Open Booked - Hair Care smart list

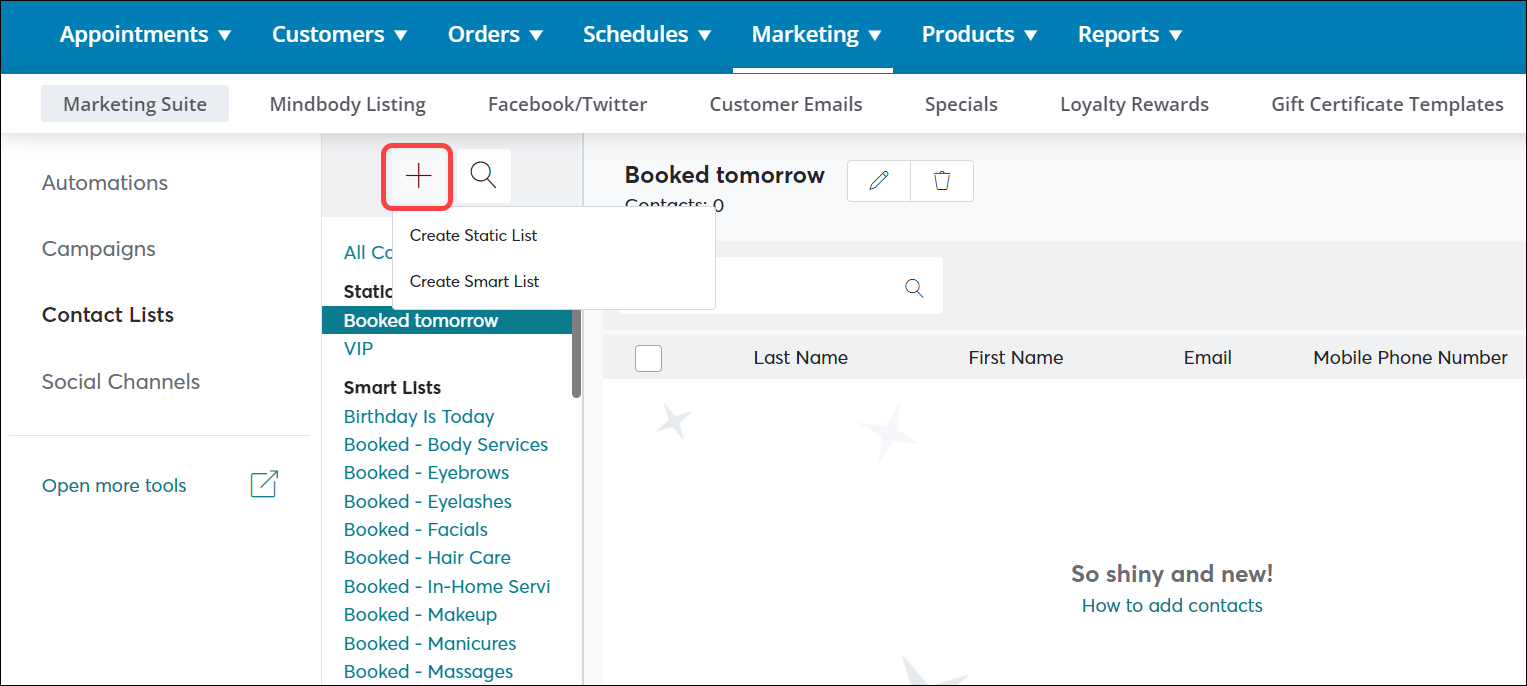[x=427, y=558]
